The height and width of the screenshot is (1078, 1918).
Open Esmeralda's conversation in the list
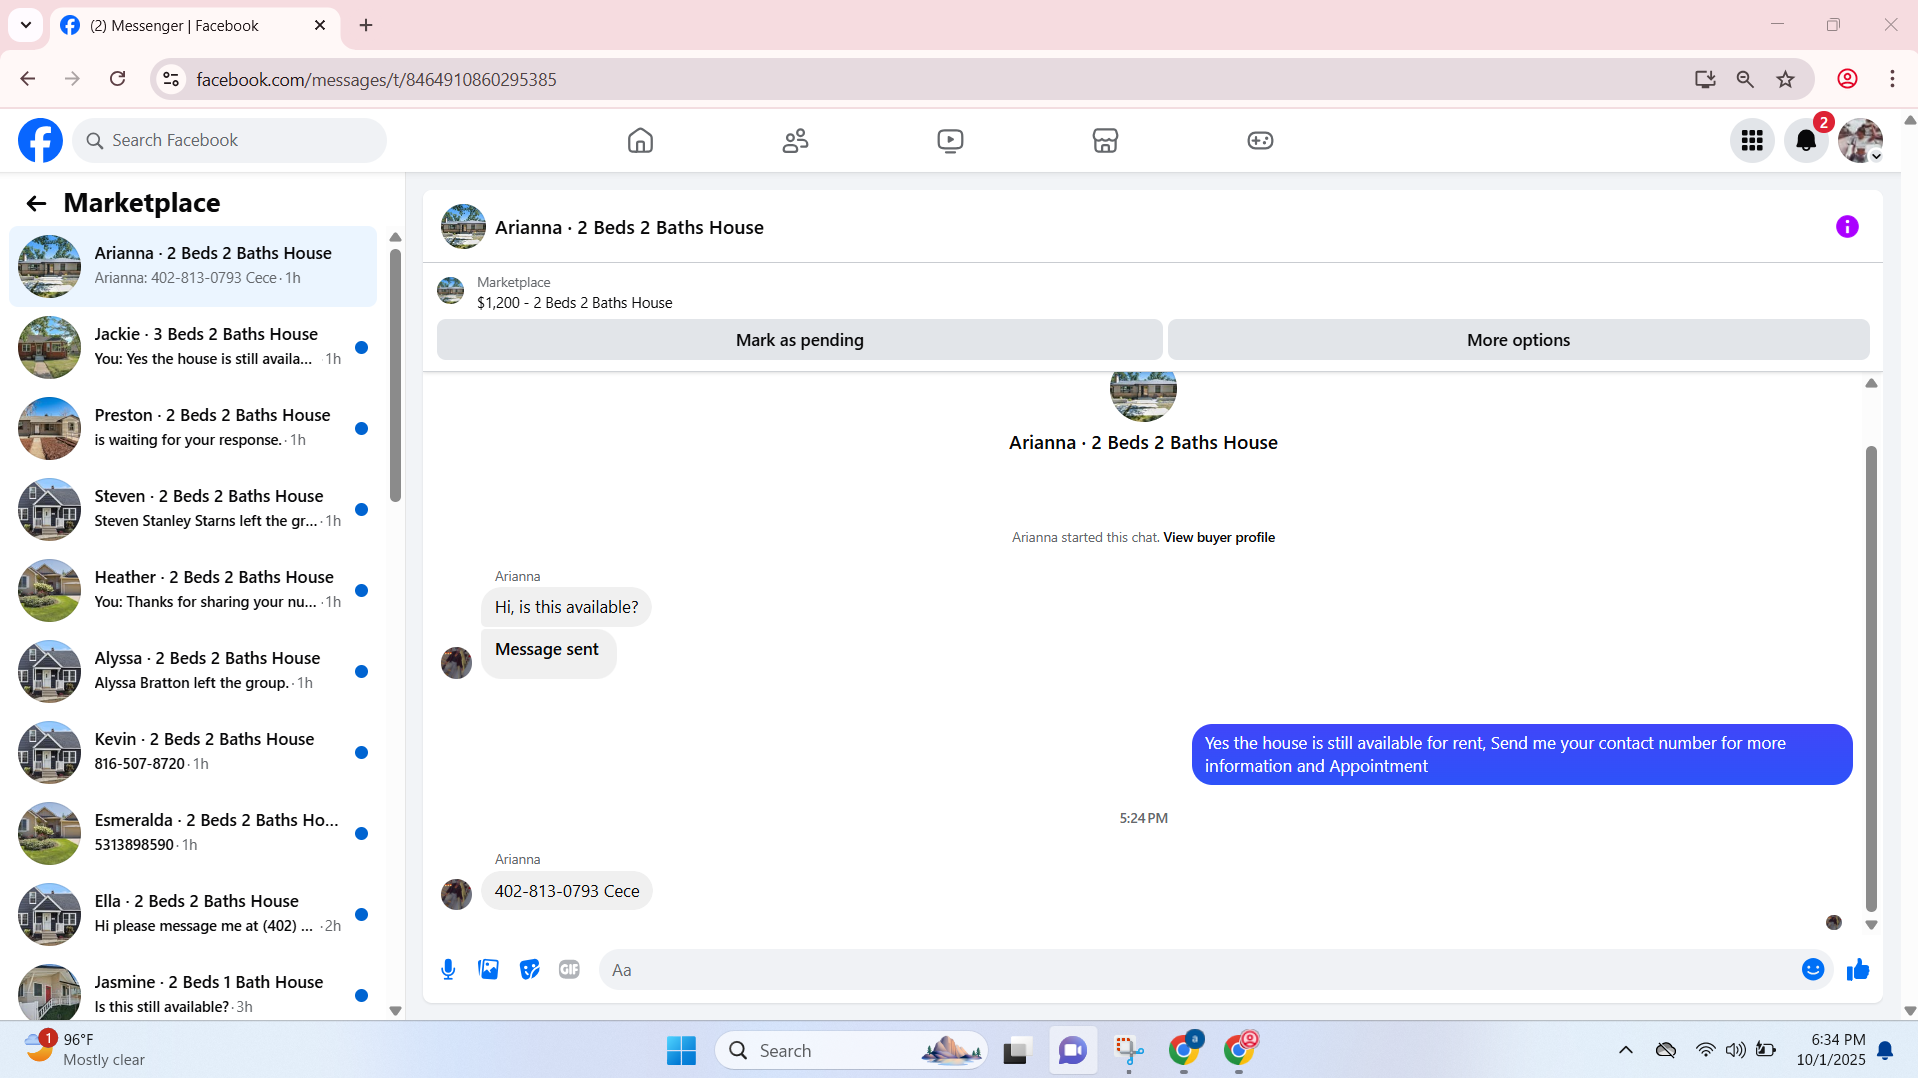click(193, 833)
